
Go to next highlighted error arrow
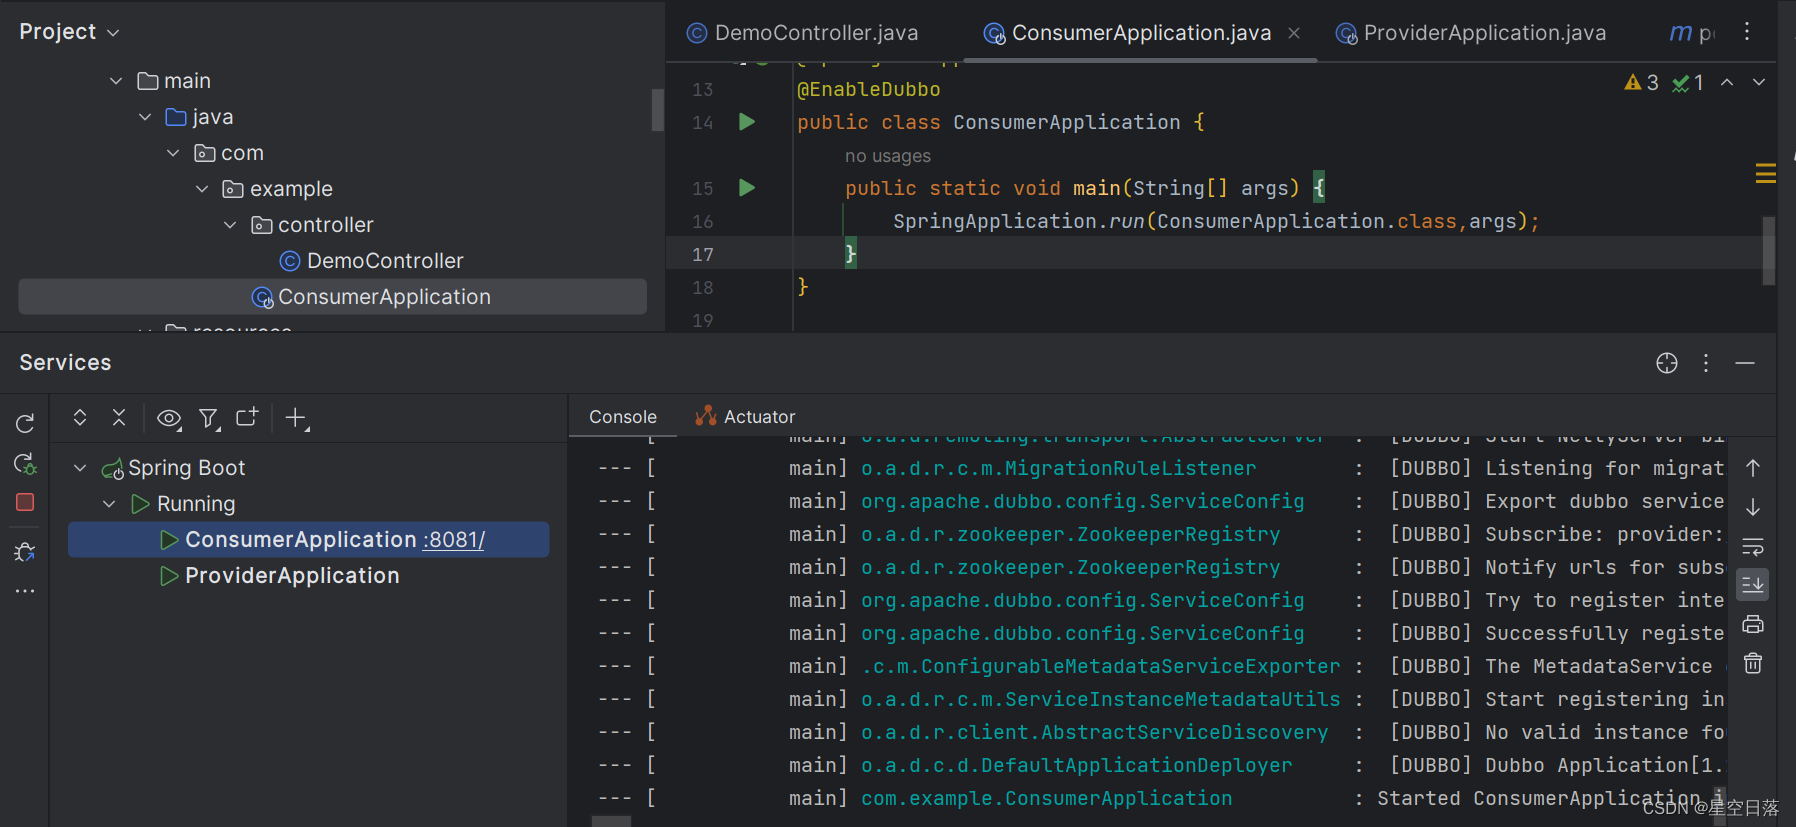(x=1759, y=82)
